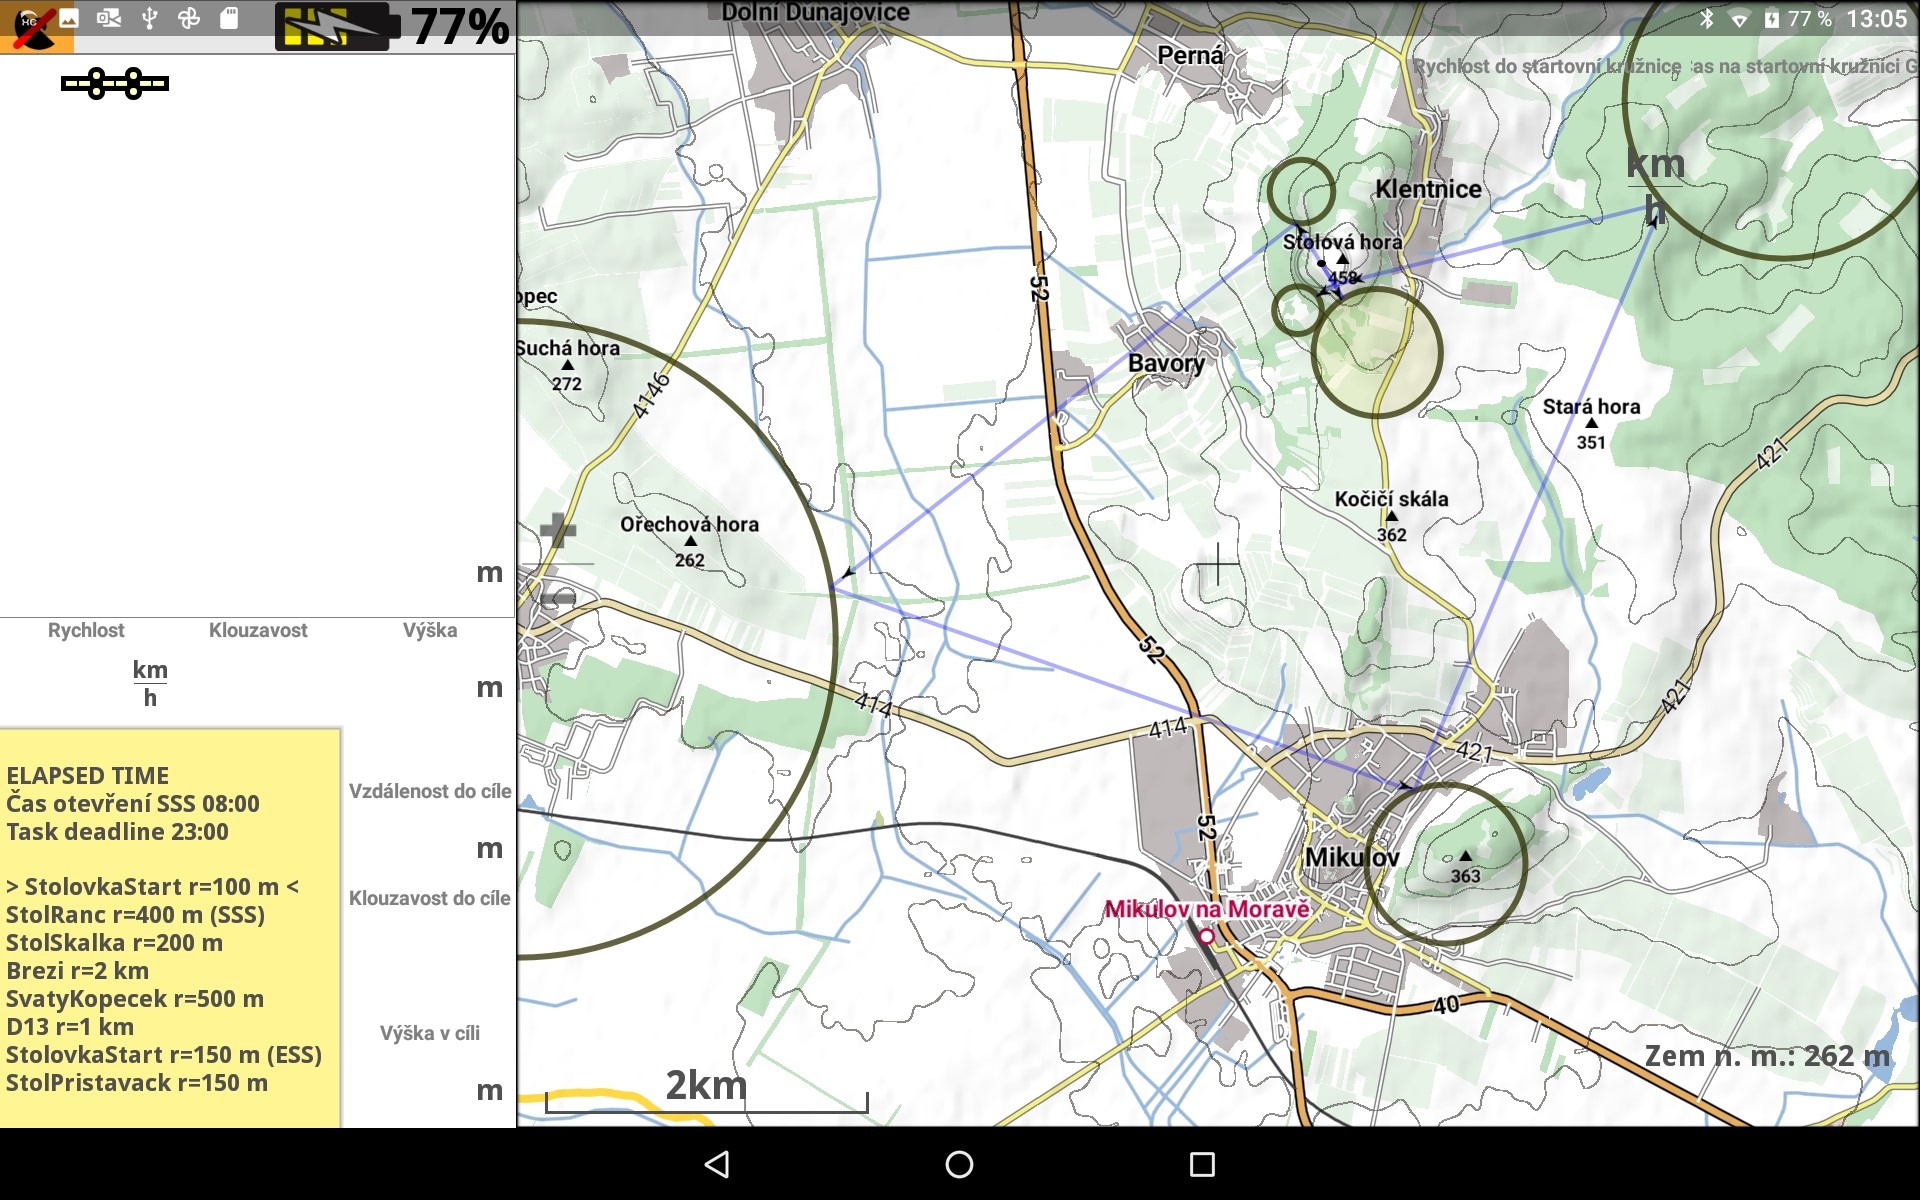Image resolution: width=1920 pixels, height=1200 pixels.
Task: Tap the 'Čas otevření SSS 08:00' line
Action: pyautogui.click(x=133, y=804)
